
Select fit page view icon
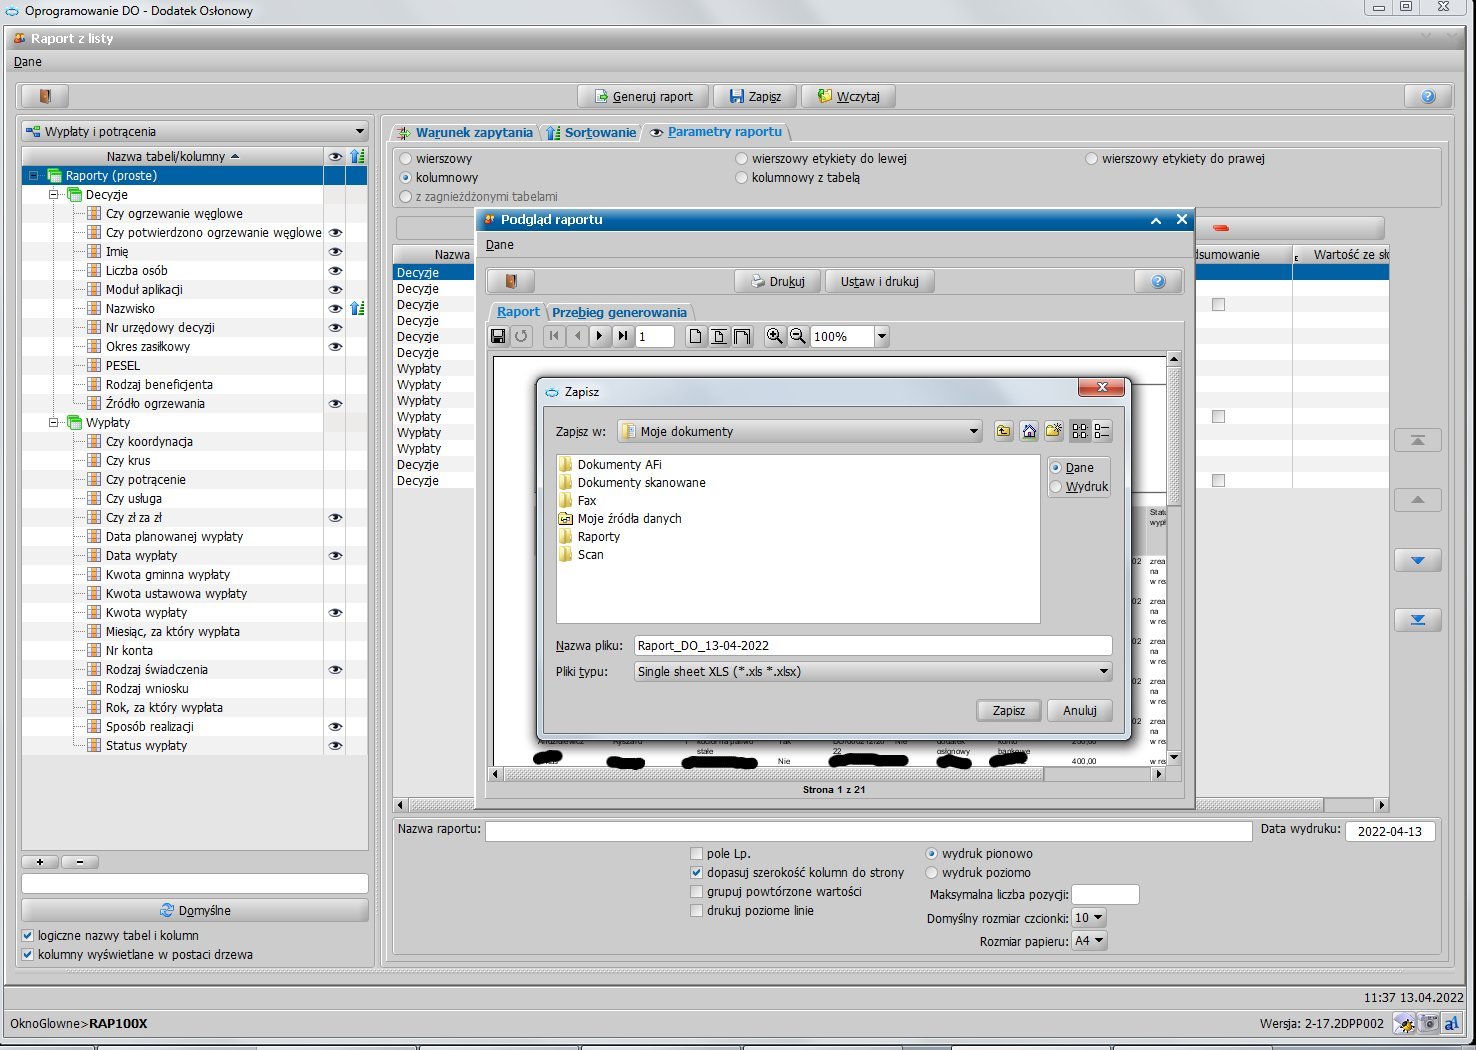coord(718,336)
